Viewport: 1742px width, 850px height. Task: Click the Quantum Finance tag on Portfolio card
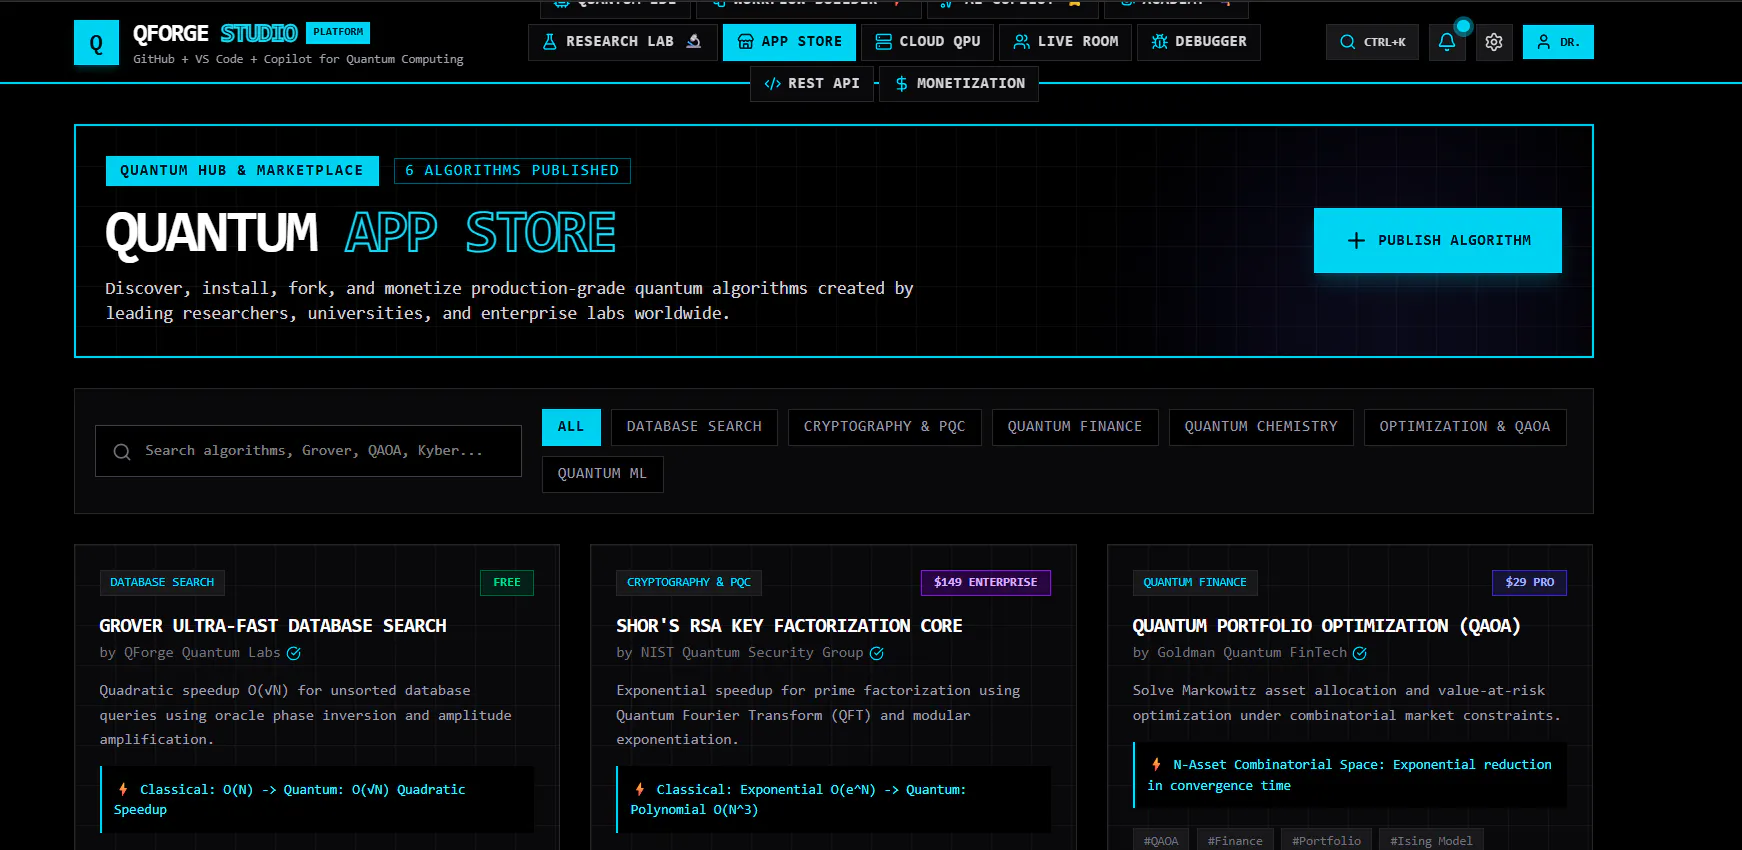[x=1195, y=583]
